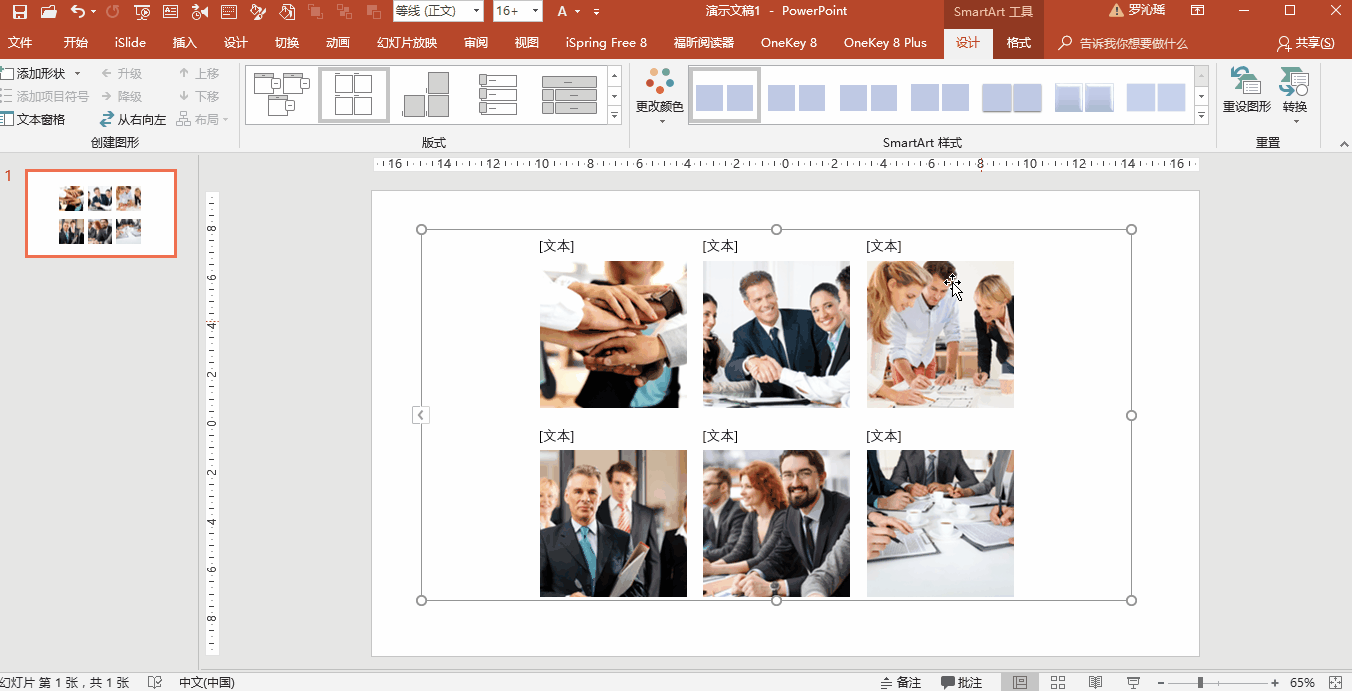This screenshot has width=1352, height=691.
Task: Switch to 开始 Home tab
Action: point(76,43)
